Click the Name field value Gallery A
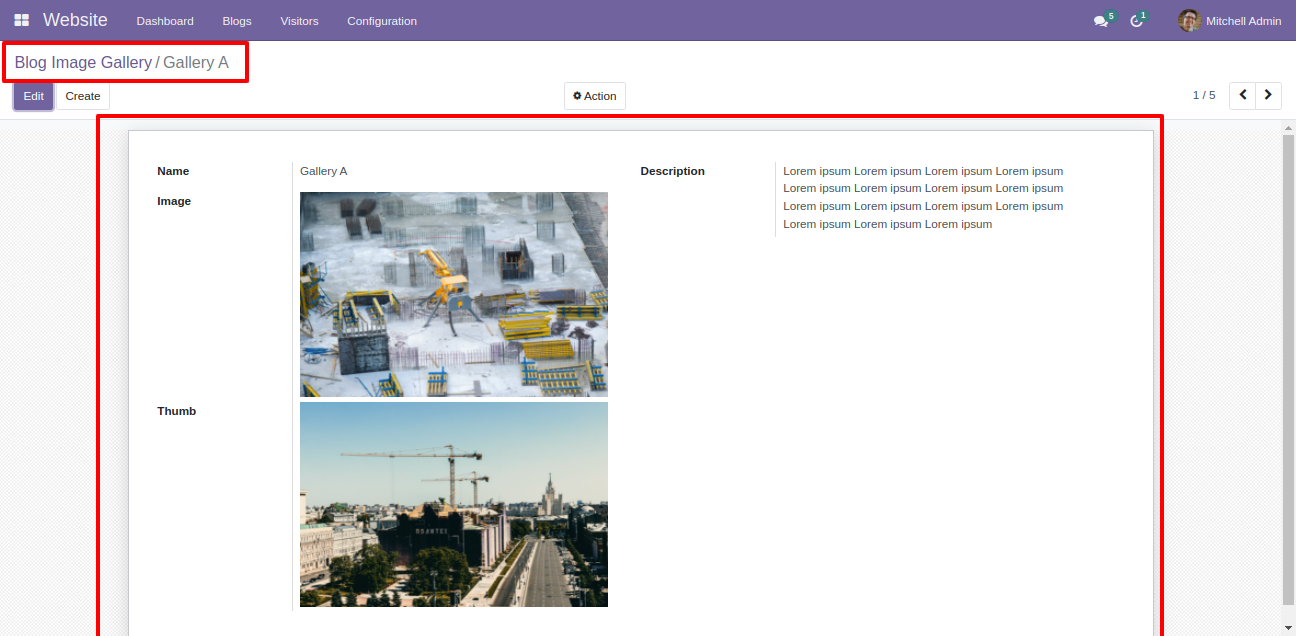The image size is (1296, 636). coord(324,171)
